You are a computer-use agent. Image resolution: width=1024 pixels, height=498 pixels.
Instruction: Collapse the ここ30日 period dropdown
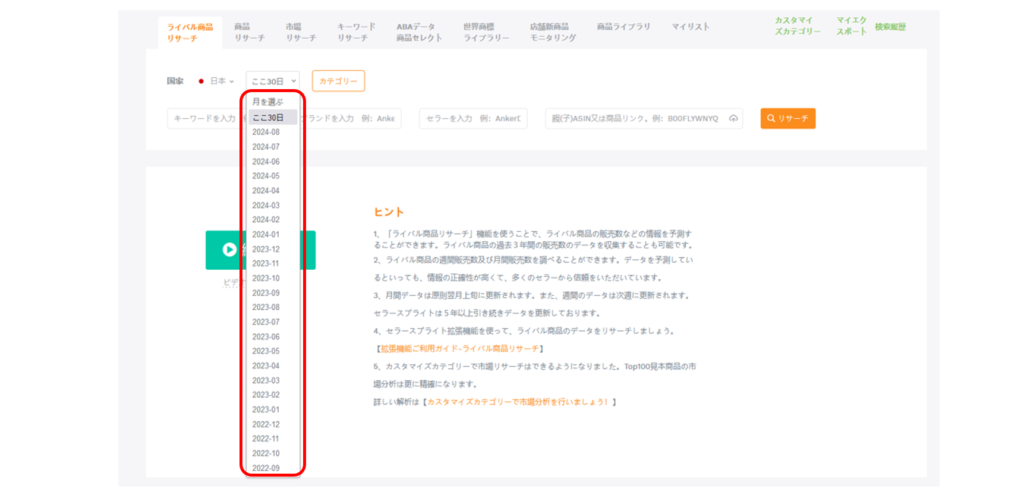(273, 81)
